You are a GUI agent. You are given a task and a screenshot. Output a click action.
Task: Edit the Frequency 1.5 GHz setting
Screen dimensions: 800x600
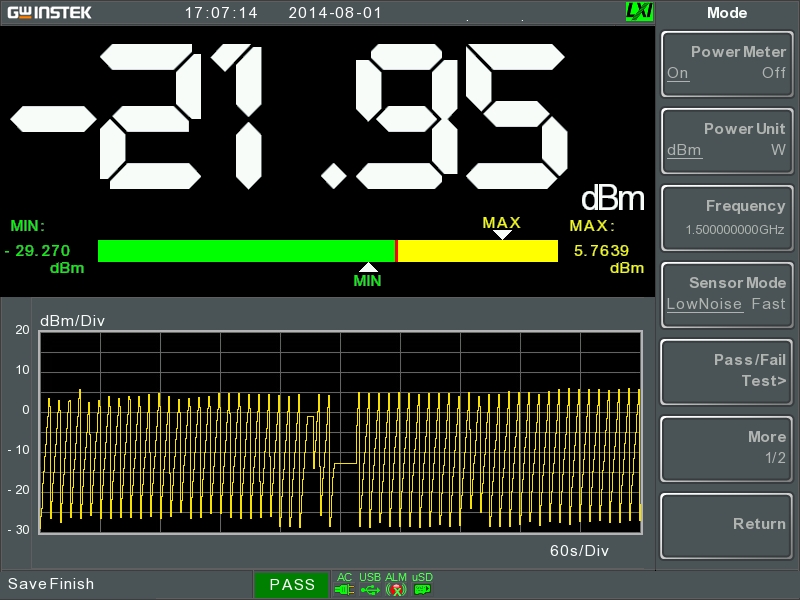727,218
